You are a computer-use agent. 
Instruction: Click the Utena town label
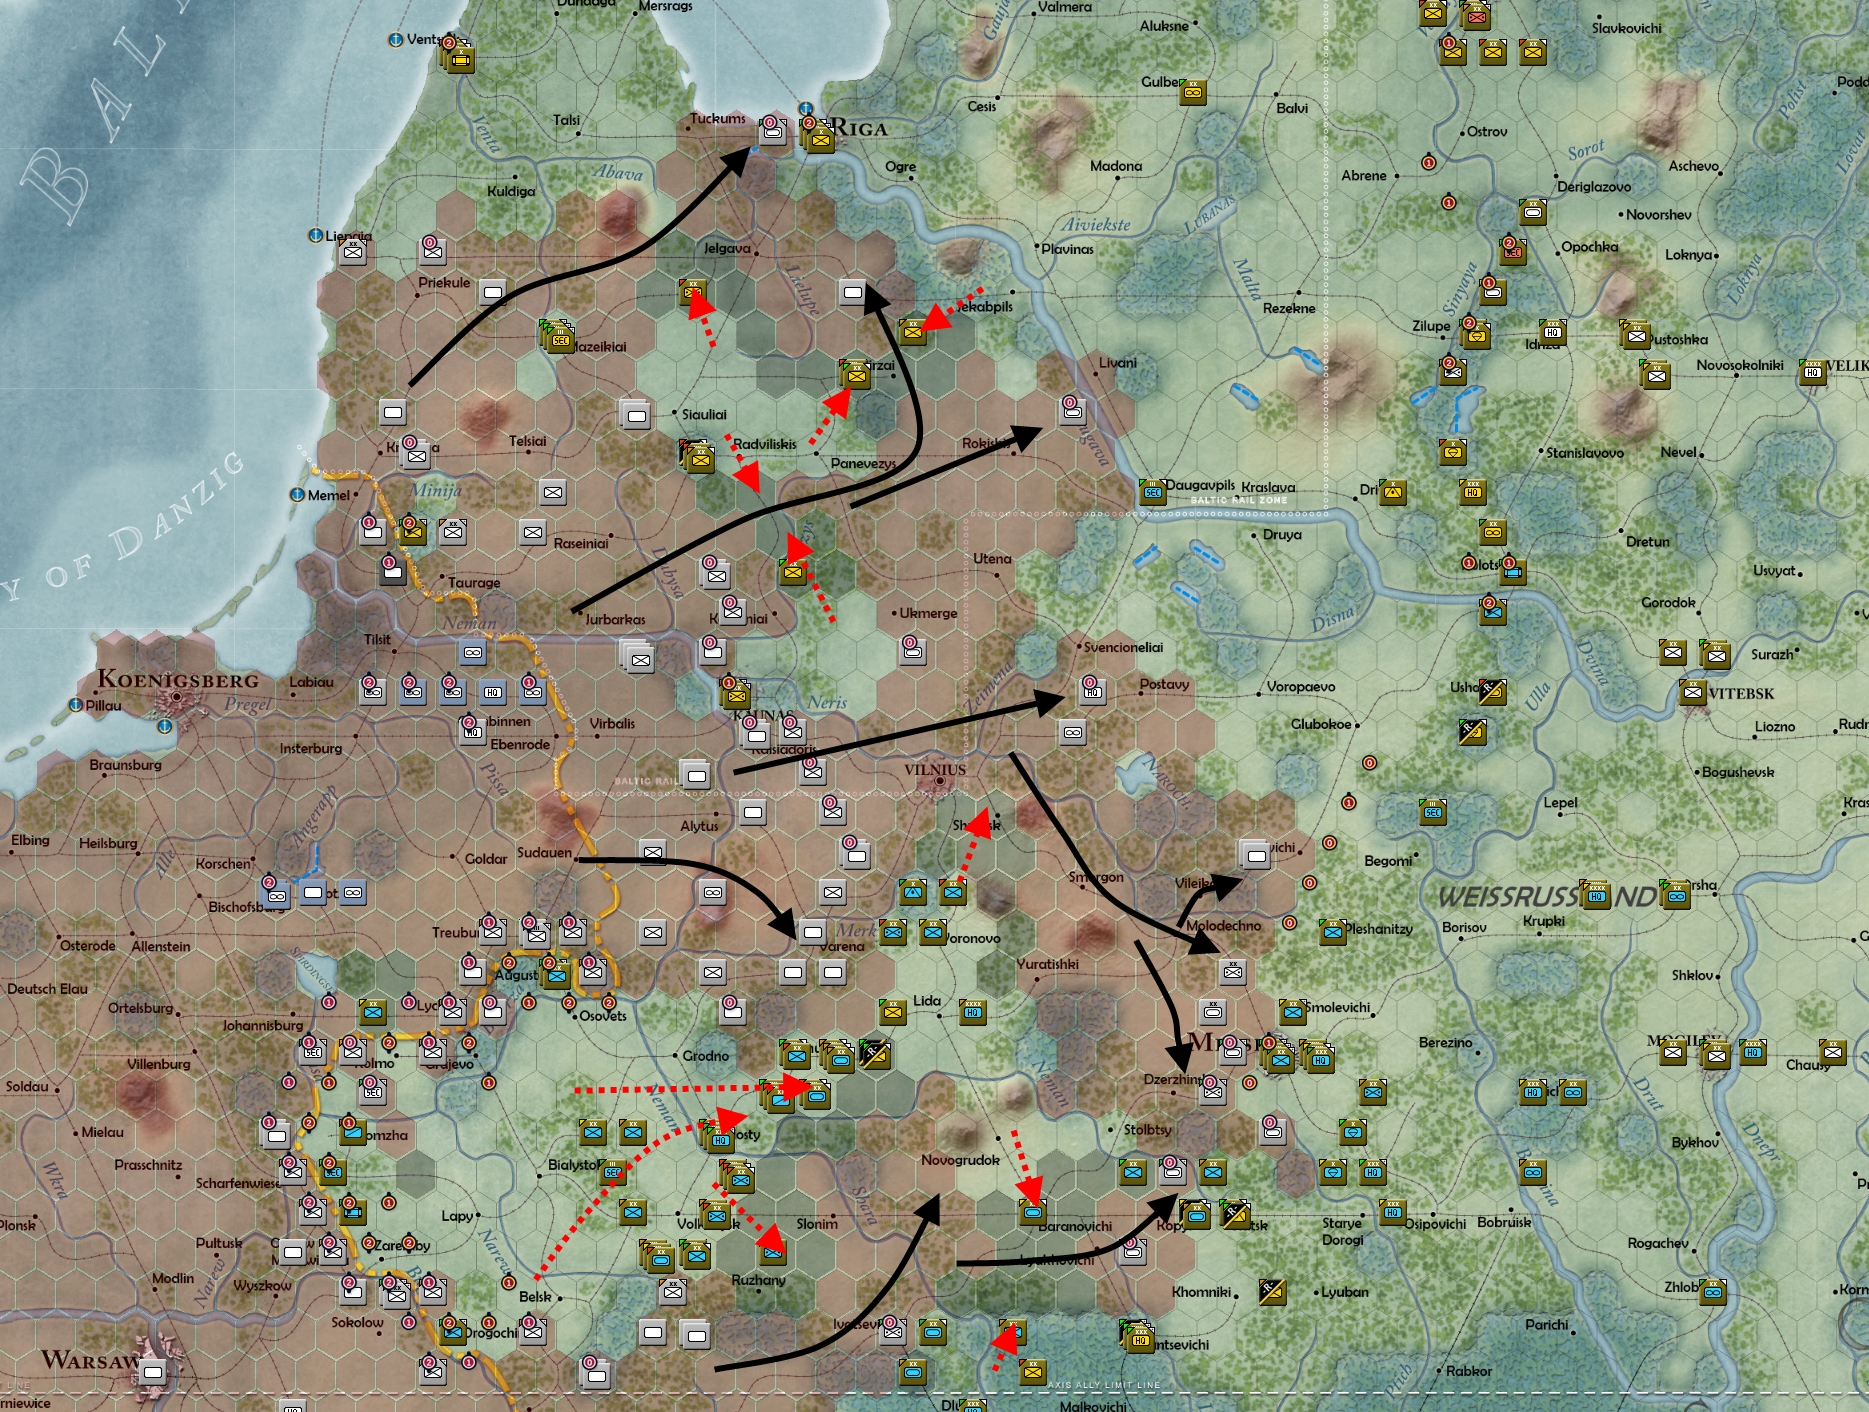[992, 559]
